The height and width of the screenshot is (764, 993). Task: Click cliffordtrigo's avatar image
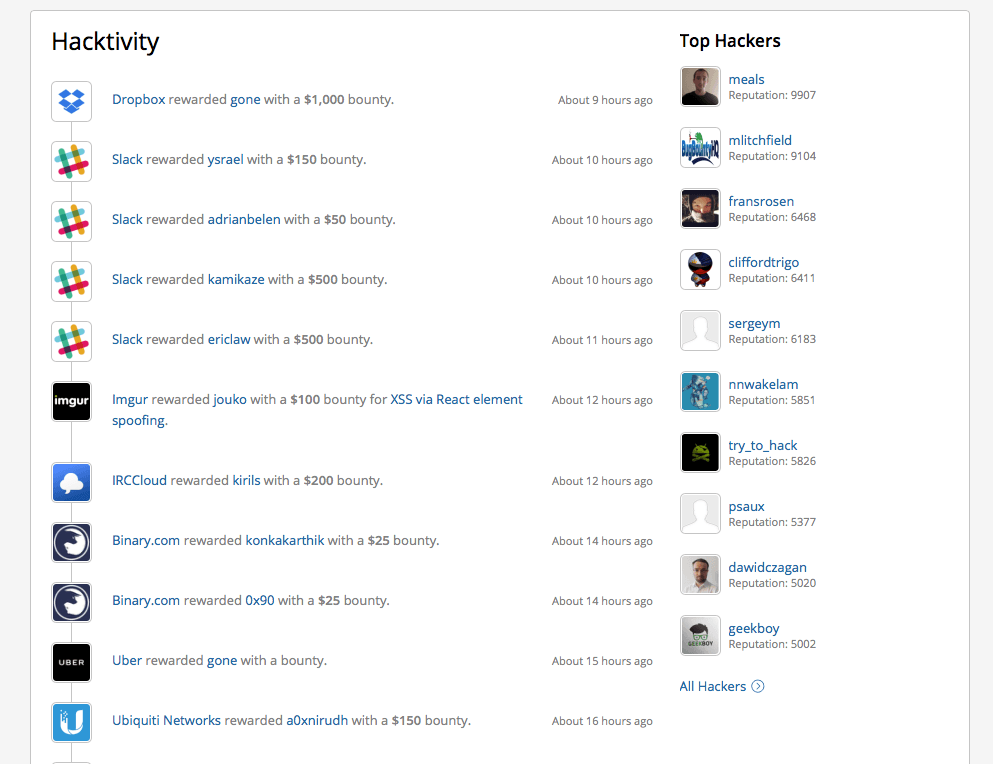point(700,270)
